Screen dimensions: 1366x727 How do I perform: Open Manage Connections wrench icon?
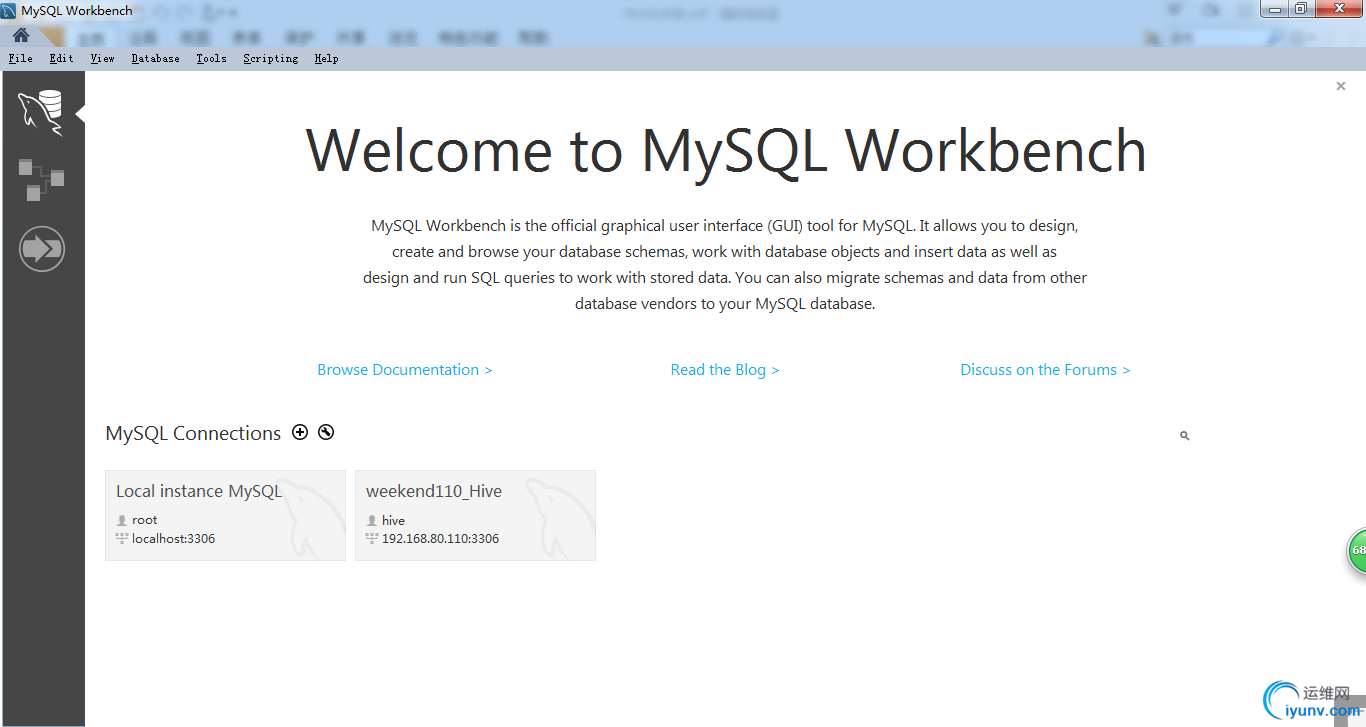[x=326, y=432]
